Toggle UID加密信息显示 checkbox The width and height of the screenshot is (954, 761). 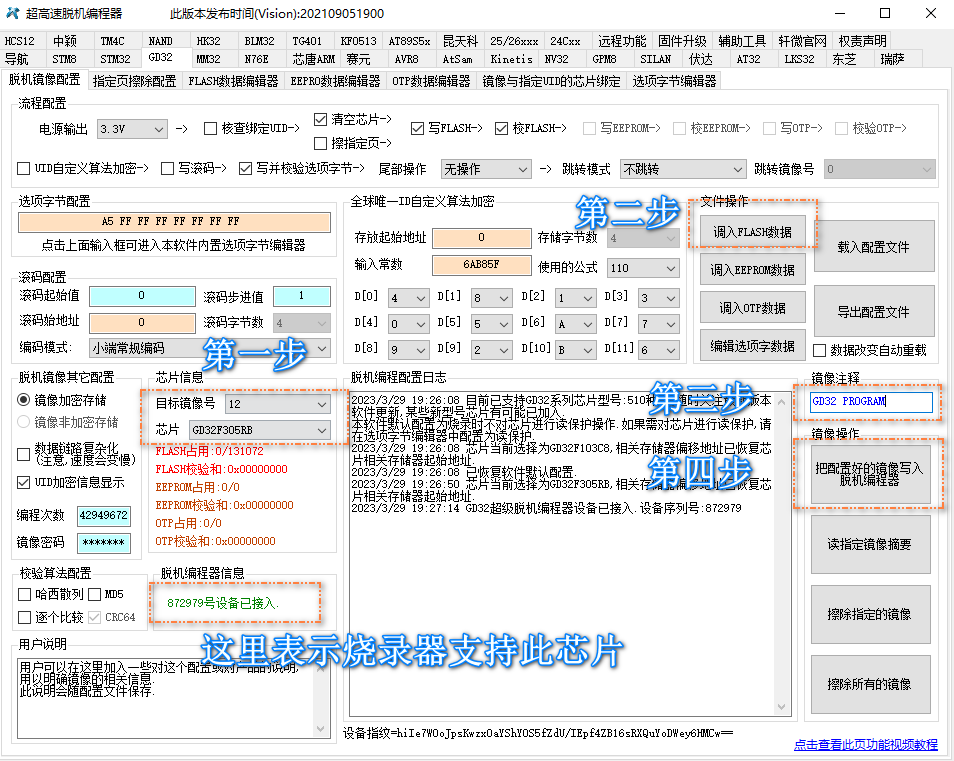pyautogui.click(x=24, y=482)
